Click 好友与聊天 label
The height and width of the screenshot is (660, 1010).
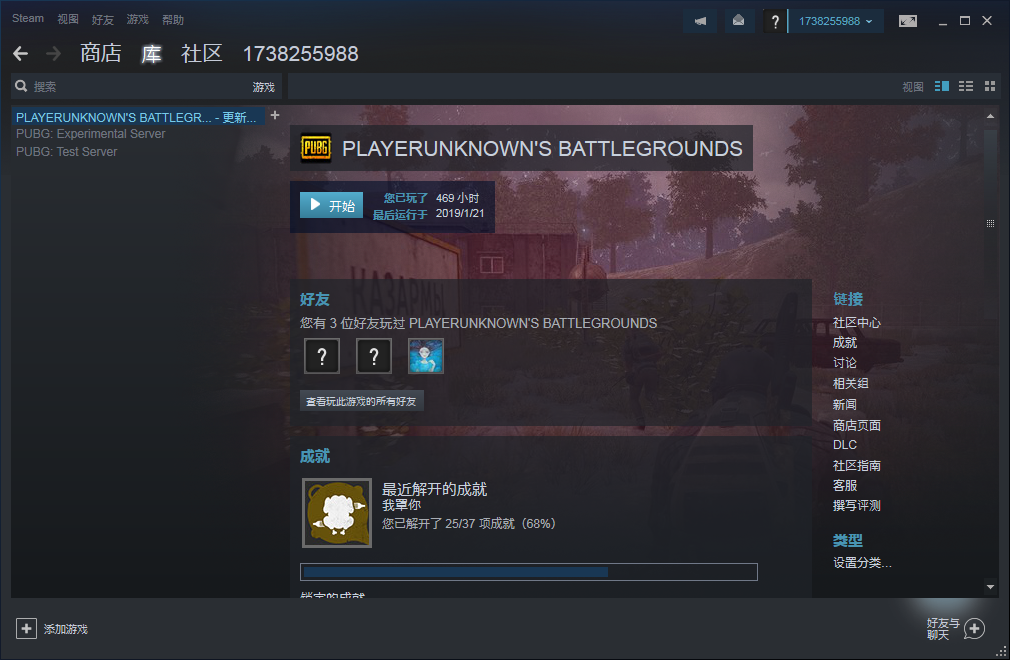coord(943,629)
